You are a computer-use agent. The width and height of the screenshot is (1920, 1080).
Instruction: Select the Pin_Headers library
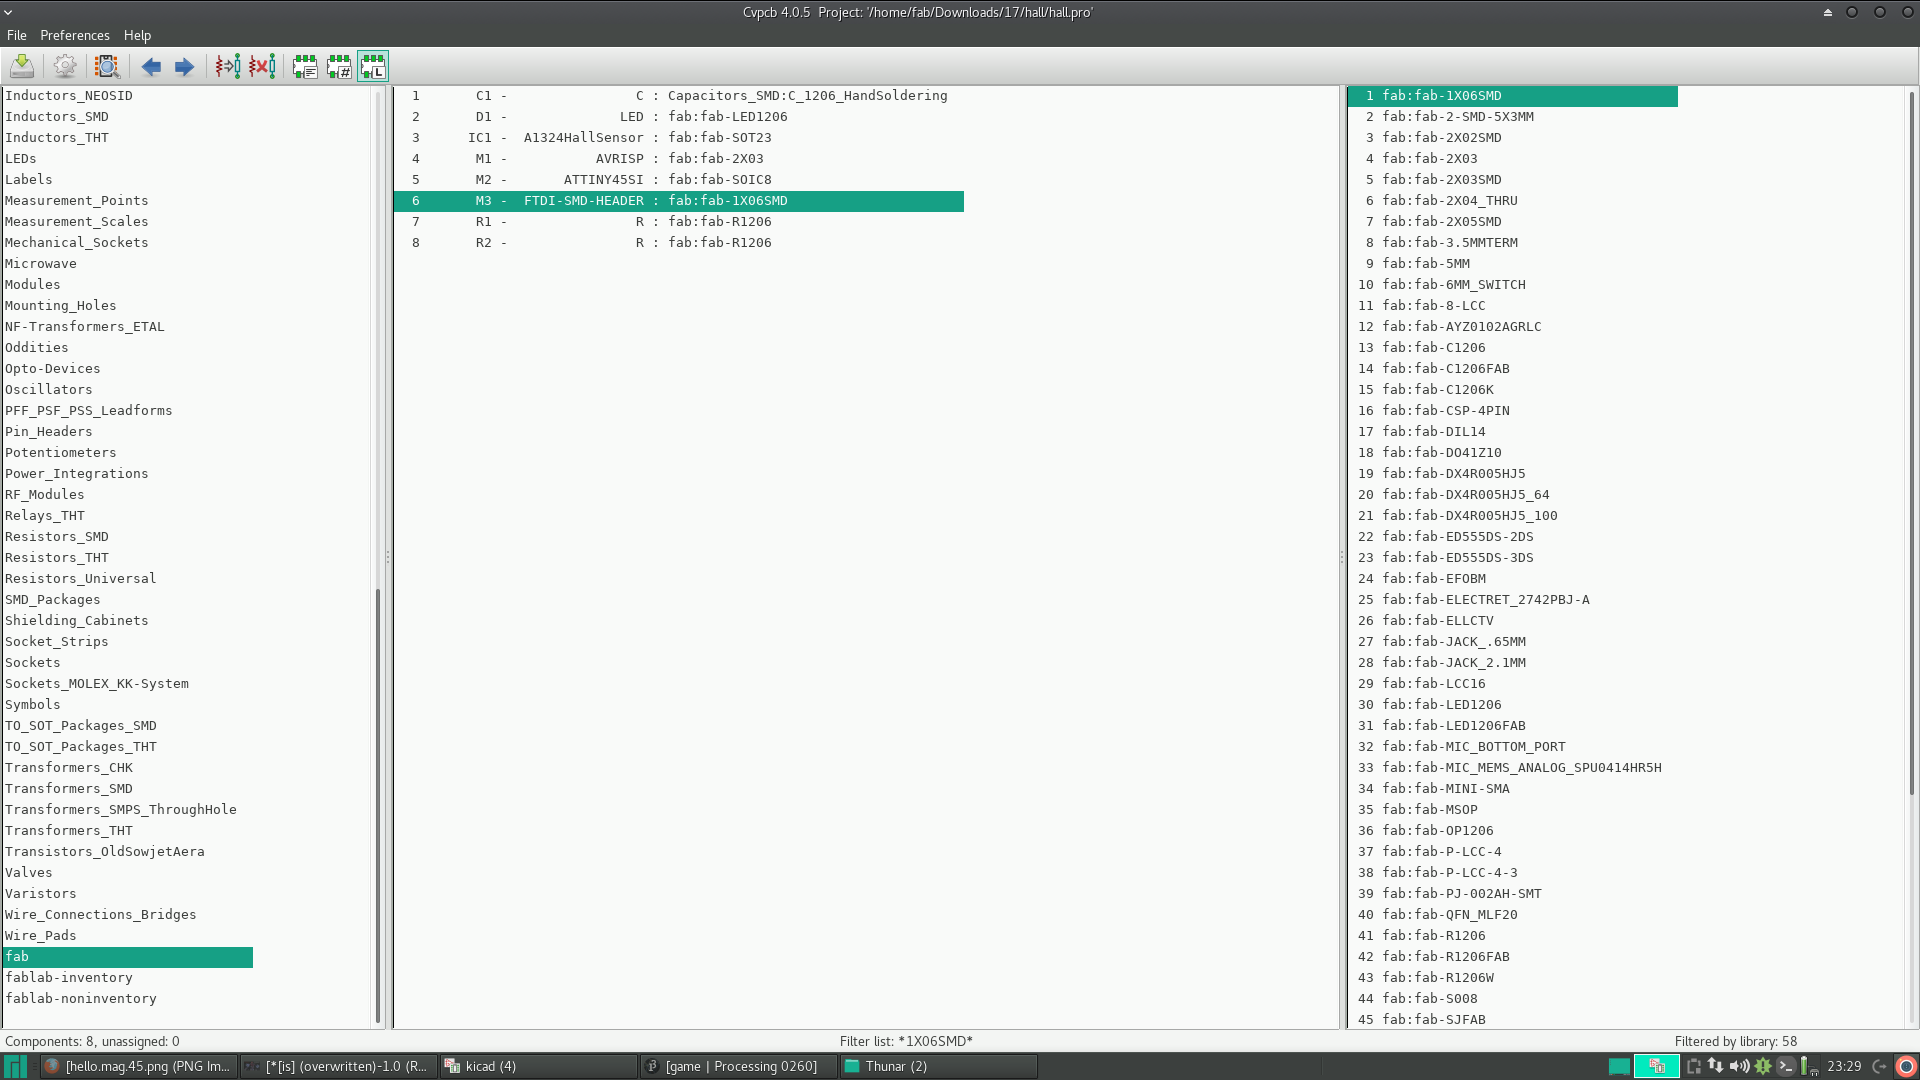[x=49, y=432]
